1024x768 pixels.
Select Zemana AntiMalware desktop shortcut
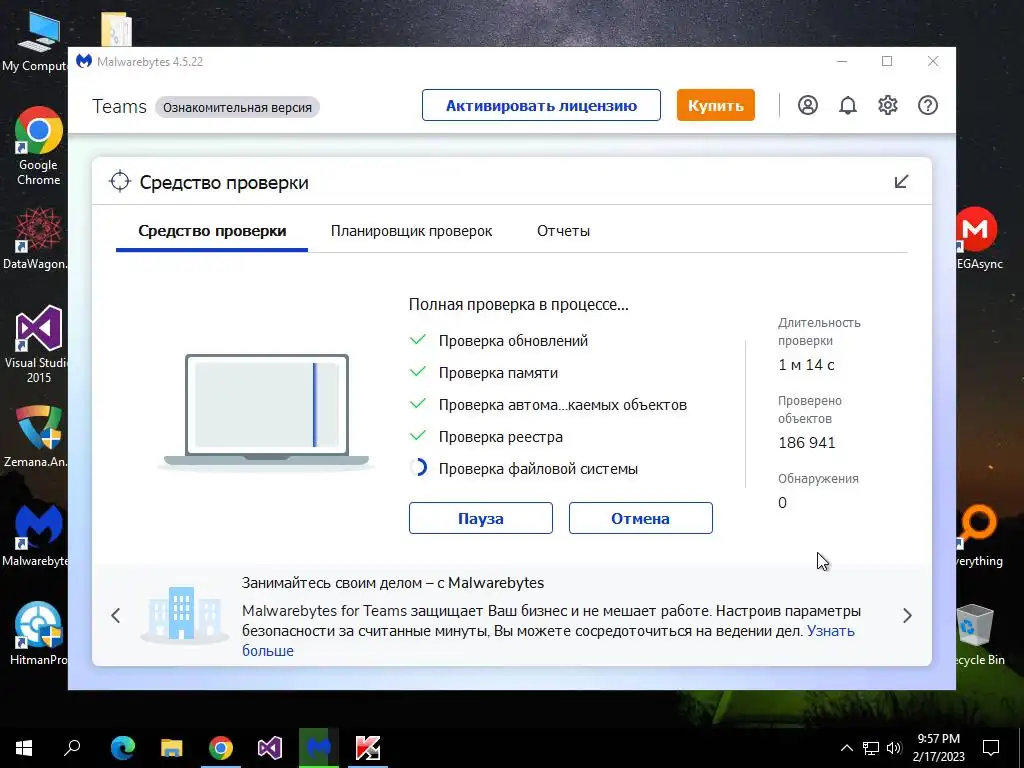coord(36,436)
